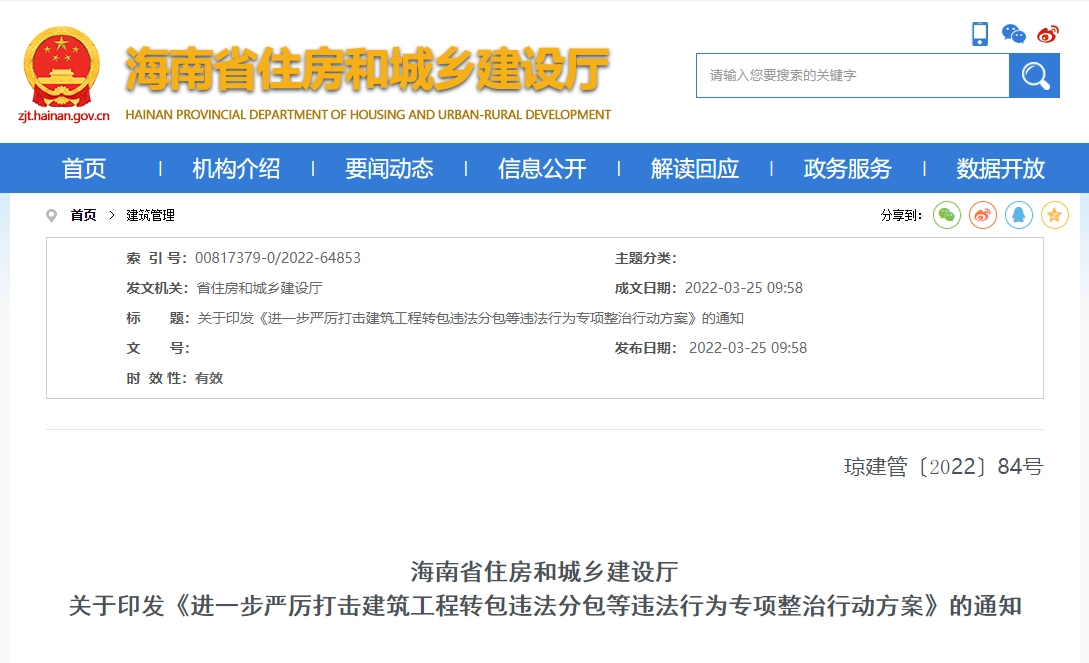Share the article to QQ (penguin icon)
The width and height of the screenshot is (1089, 663).
coord(1018,215)
